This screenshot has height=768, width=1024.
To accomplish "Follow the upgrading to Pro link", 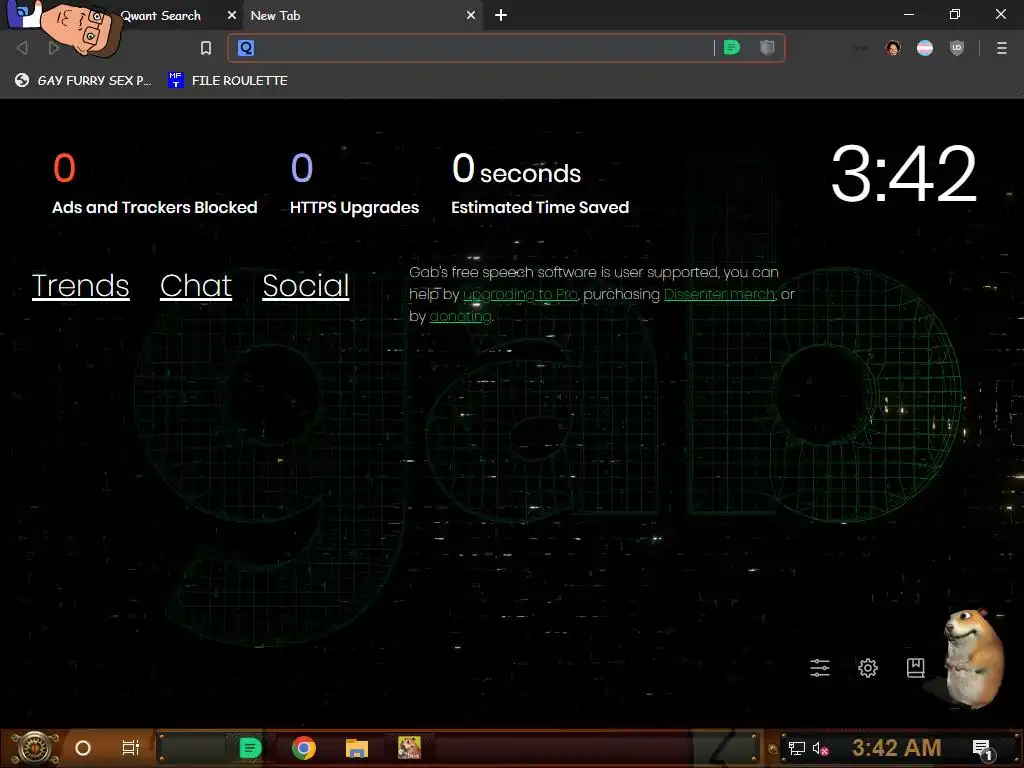I will tap(520, 295).
